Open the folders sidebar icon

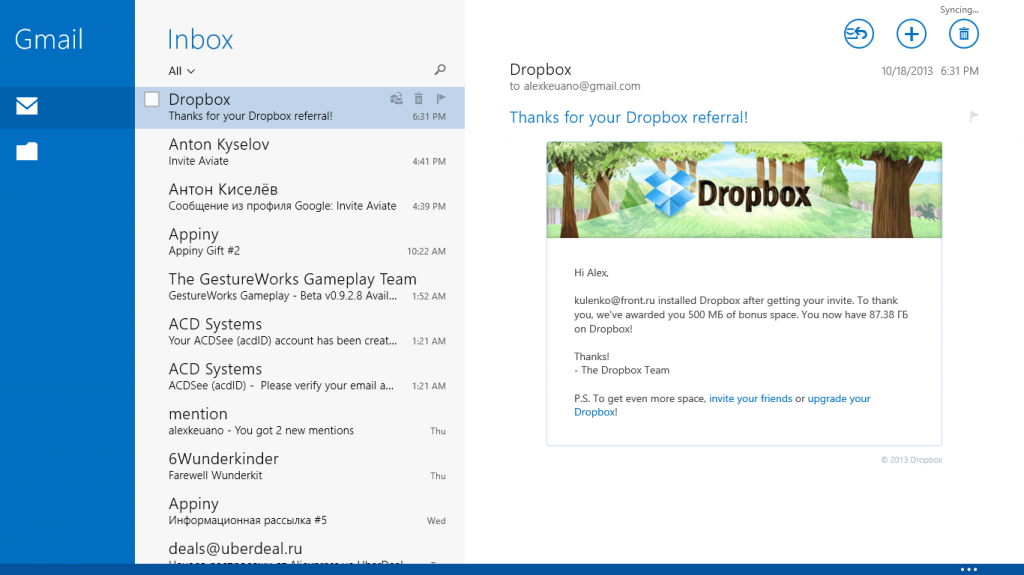[x=27, y=151]
